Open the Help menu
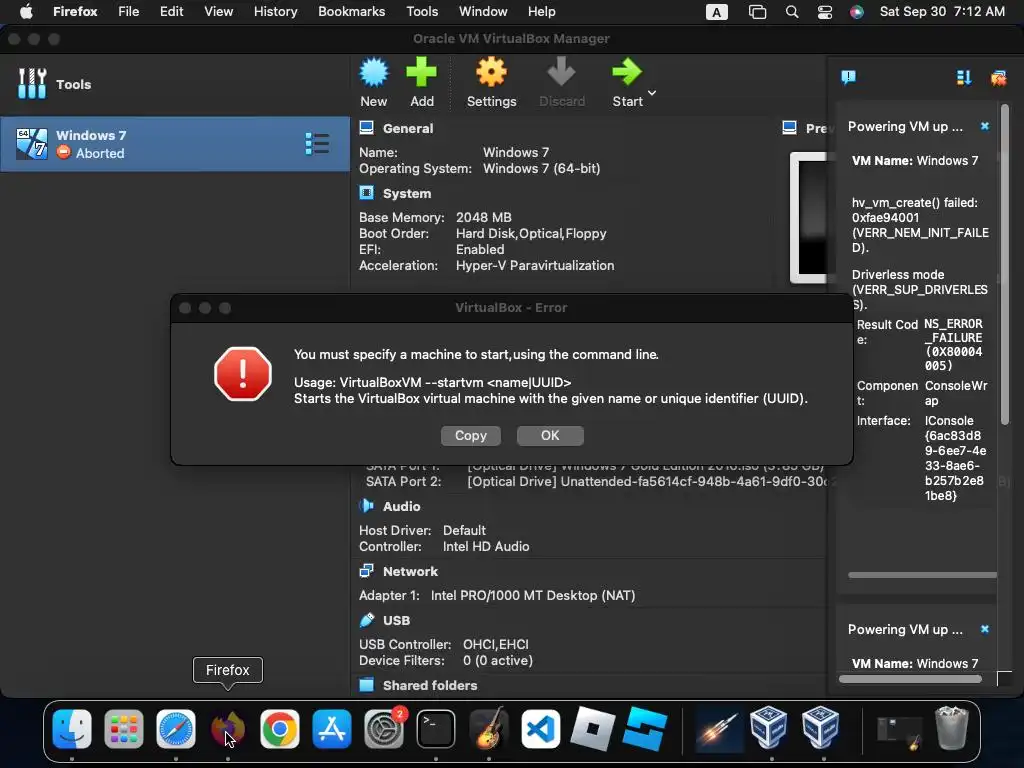This screenshot has height=768, width=1024. point(541,12)
